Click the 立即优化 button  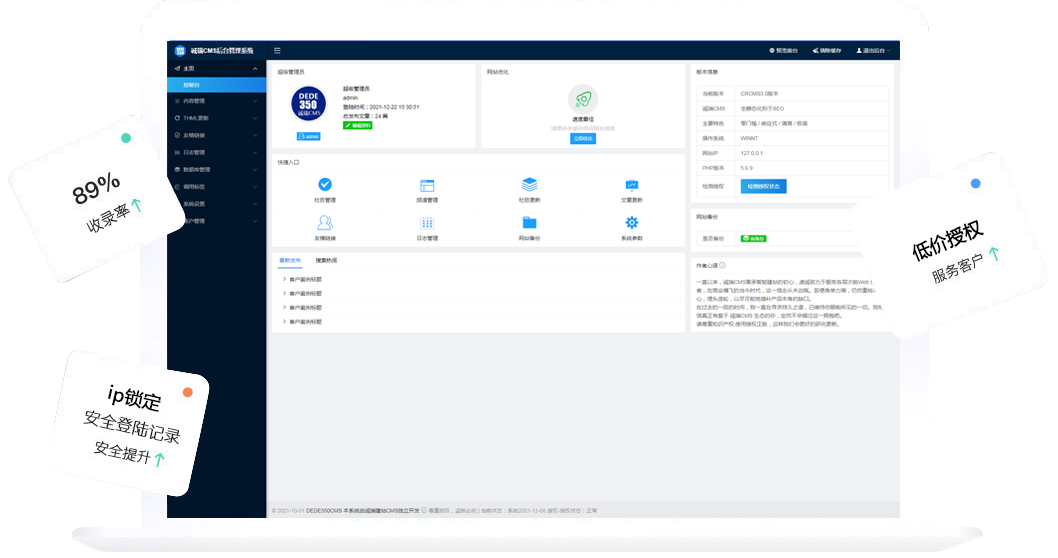pos(582,139)
